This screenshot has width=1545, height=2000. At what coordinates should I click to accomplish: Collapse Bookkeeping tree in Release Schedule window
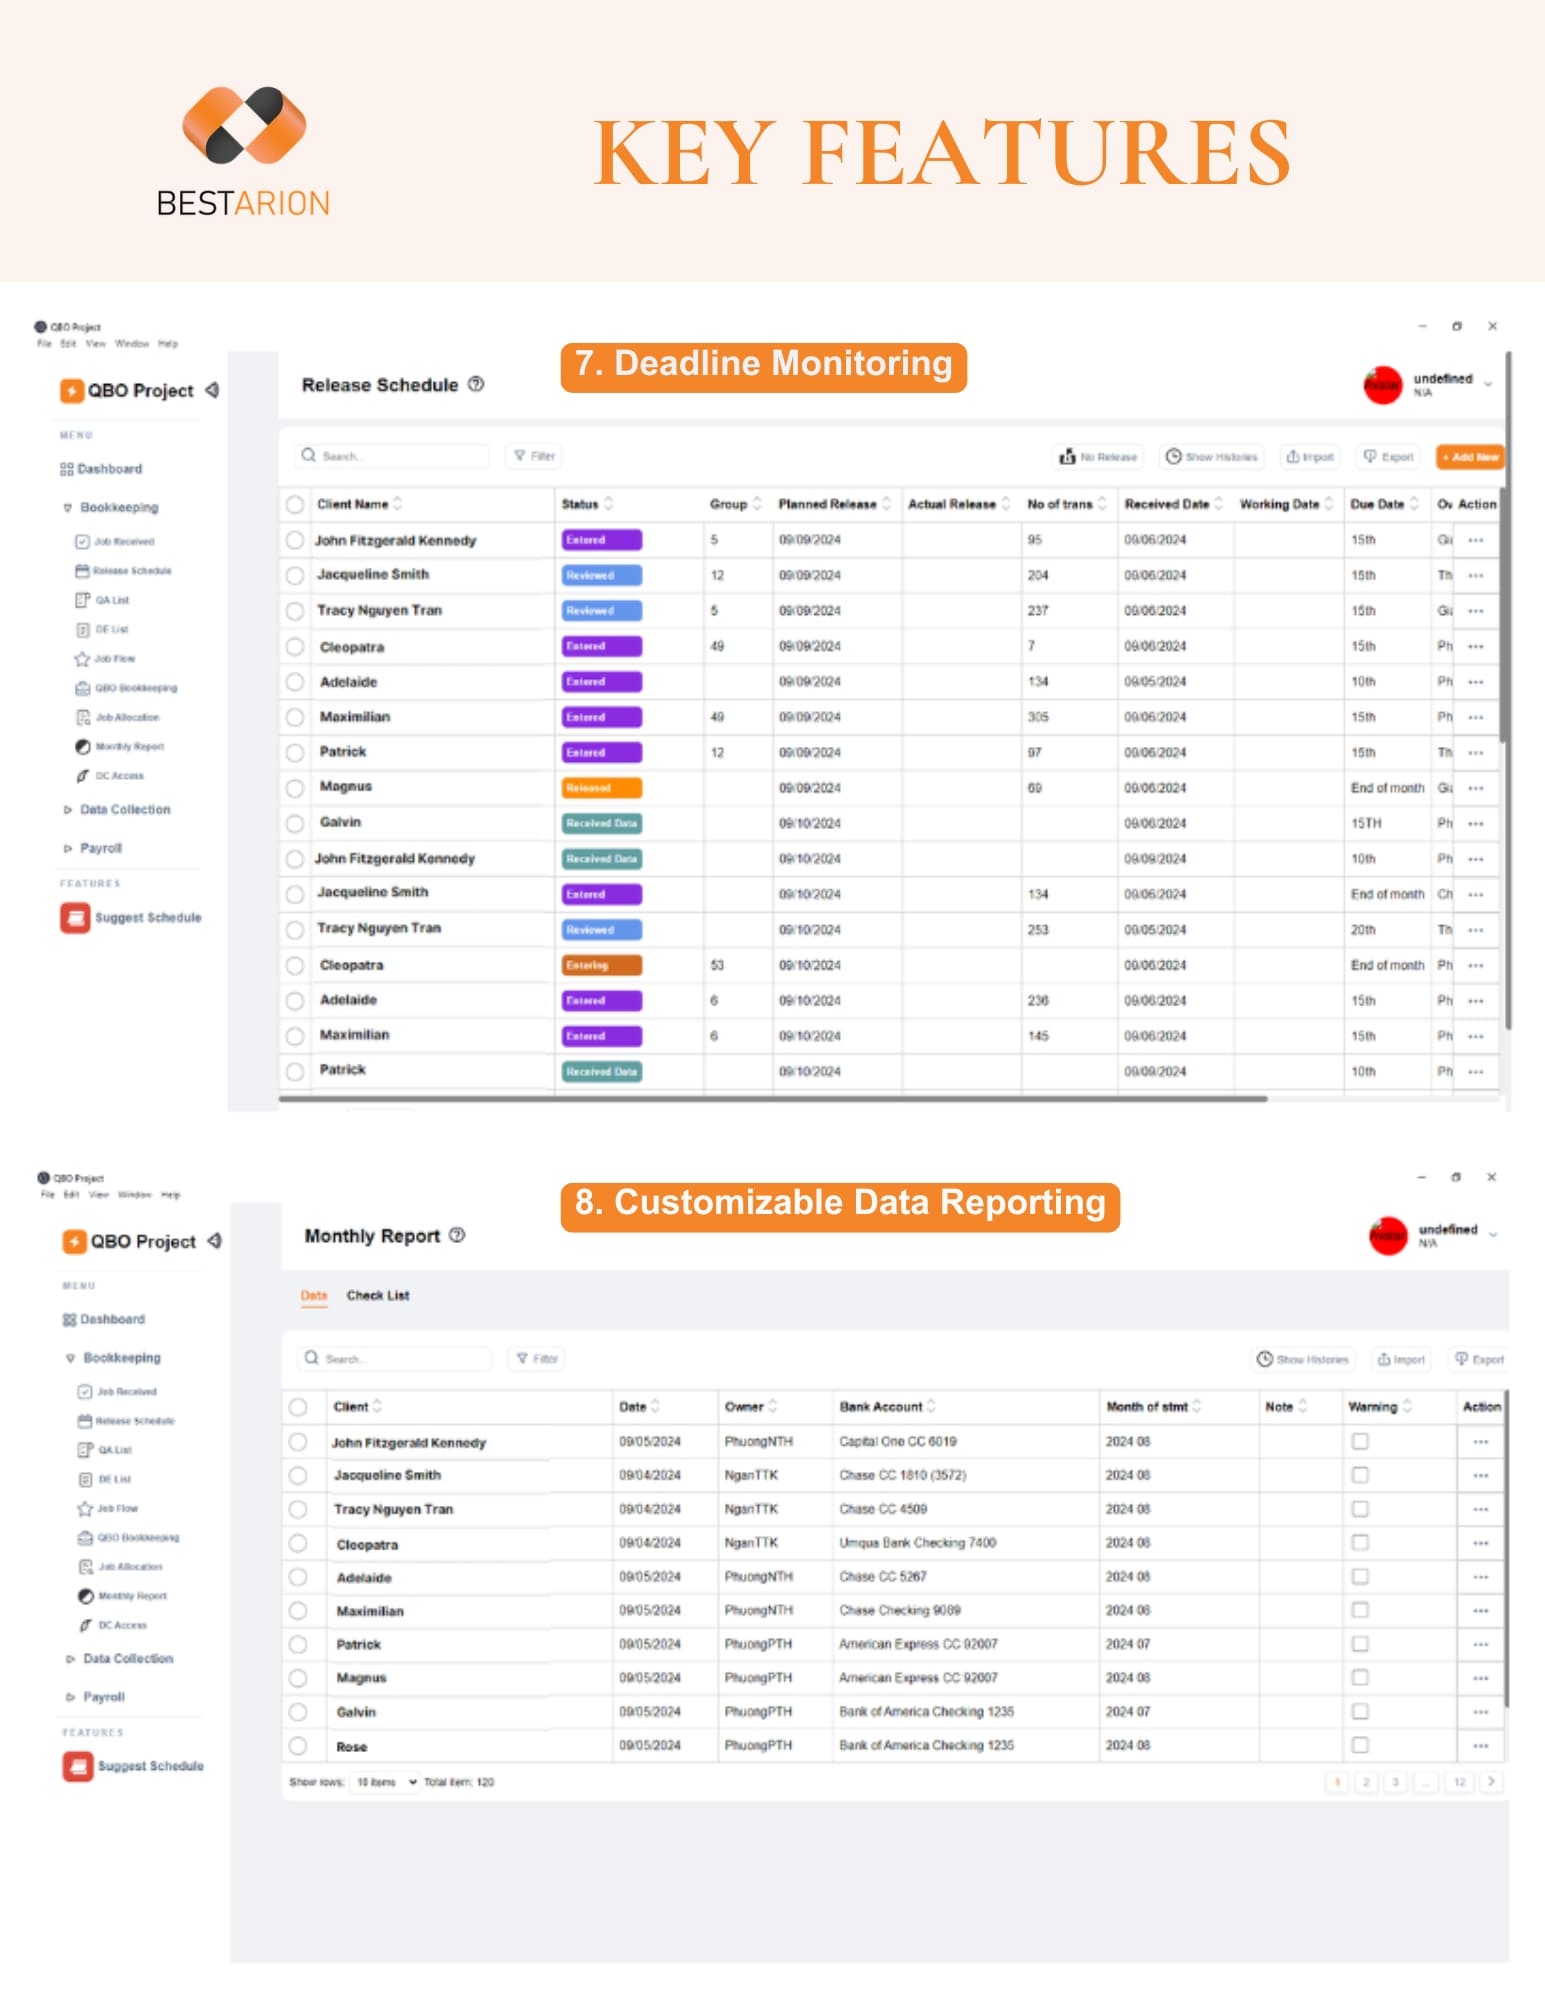tap(68, 508)
